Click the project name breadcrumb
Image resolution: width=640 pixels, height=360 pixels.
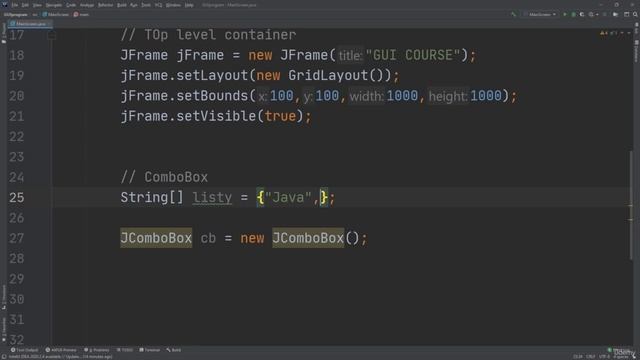[x=16, y=14]
